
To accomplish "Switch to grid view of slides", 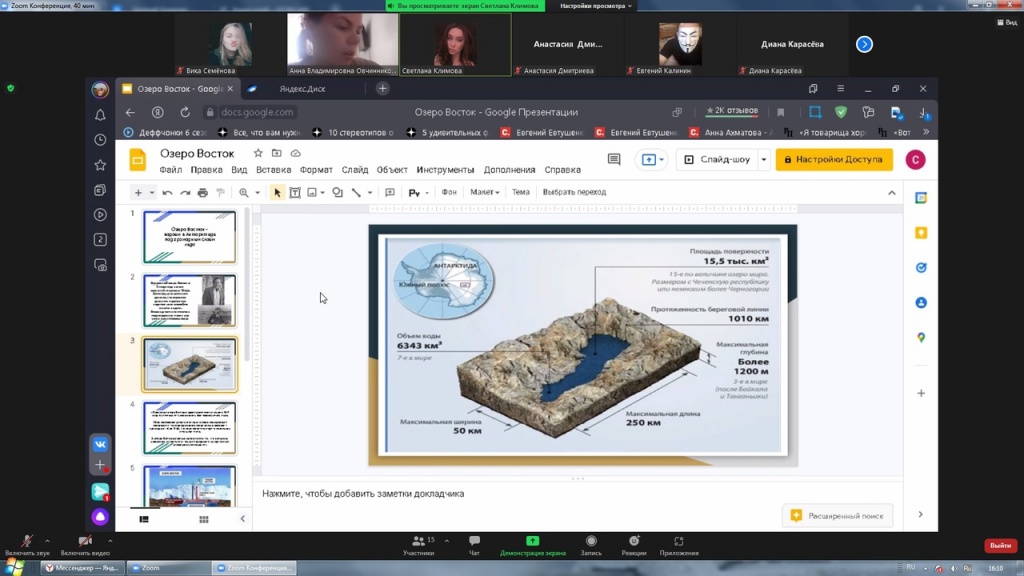I will [x=204, y=519].
